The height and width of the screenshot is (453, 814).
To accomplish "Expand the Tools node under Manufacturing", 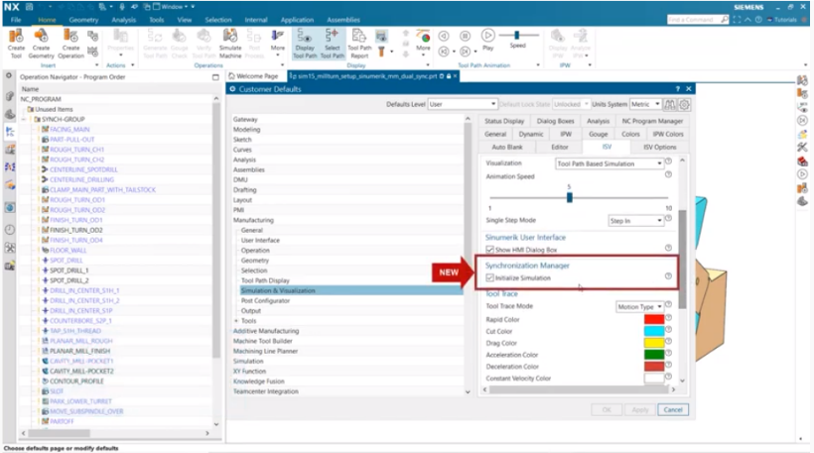I will [236, 321].
